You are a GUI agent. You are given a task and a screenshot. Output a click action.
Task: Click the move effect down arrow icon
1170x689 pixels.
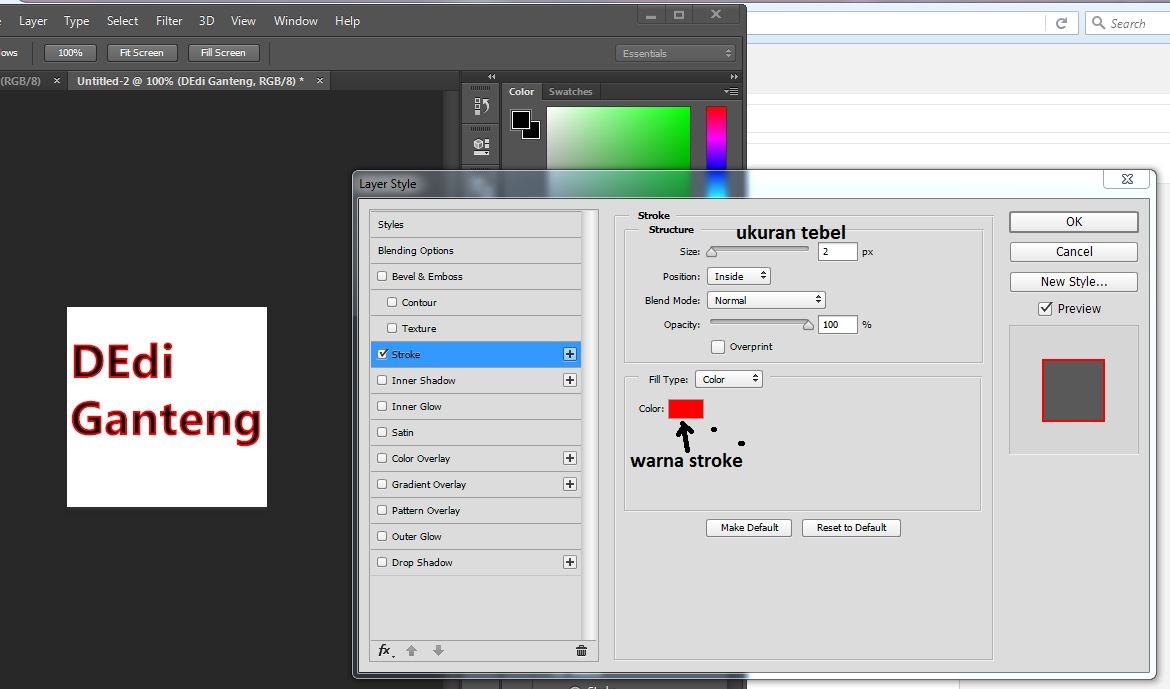tap(438, 650)
